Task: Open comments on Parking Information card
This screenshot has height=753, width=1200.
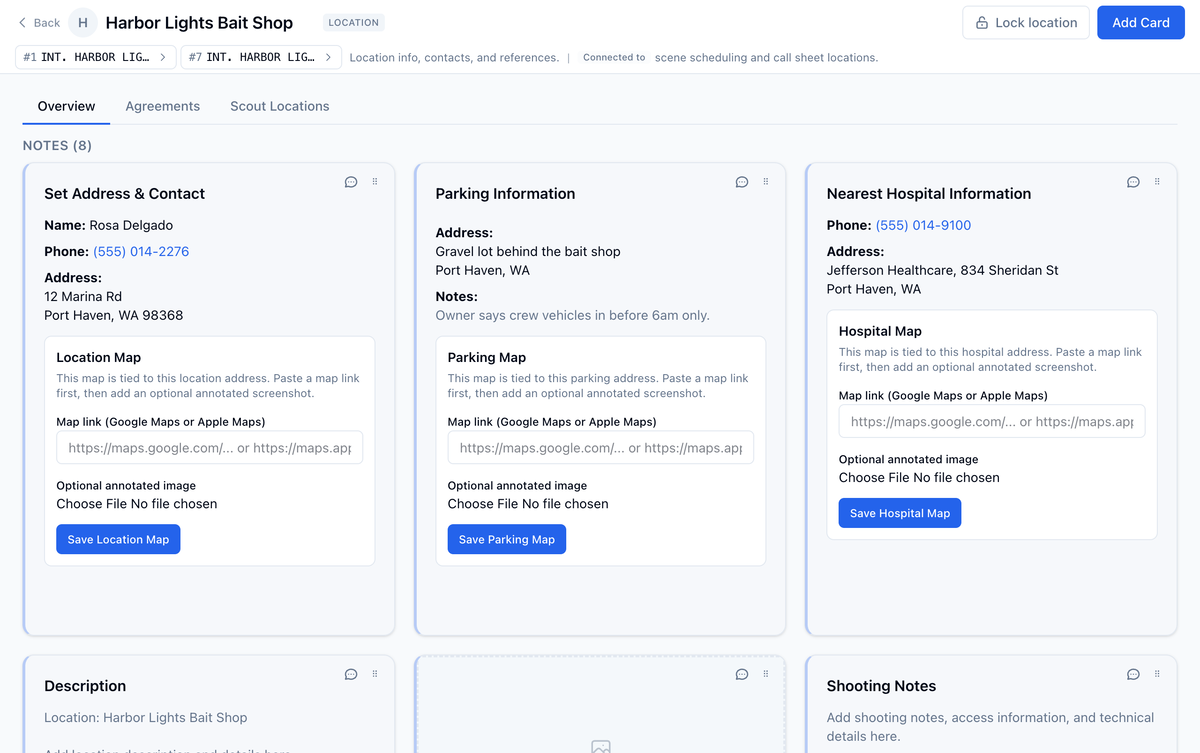Action: pyautogui.click(x=742, y=182)
